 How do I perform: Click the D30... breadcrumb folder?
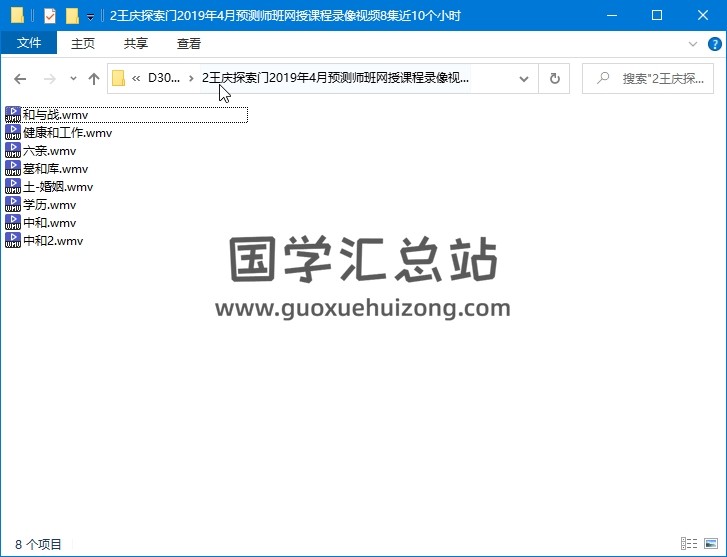[163, 78]
